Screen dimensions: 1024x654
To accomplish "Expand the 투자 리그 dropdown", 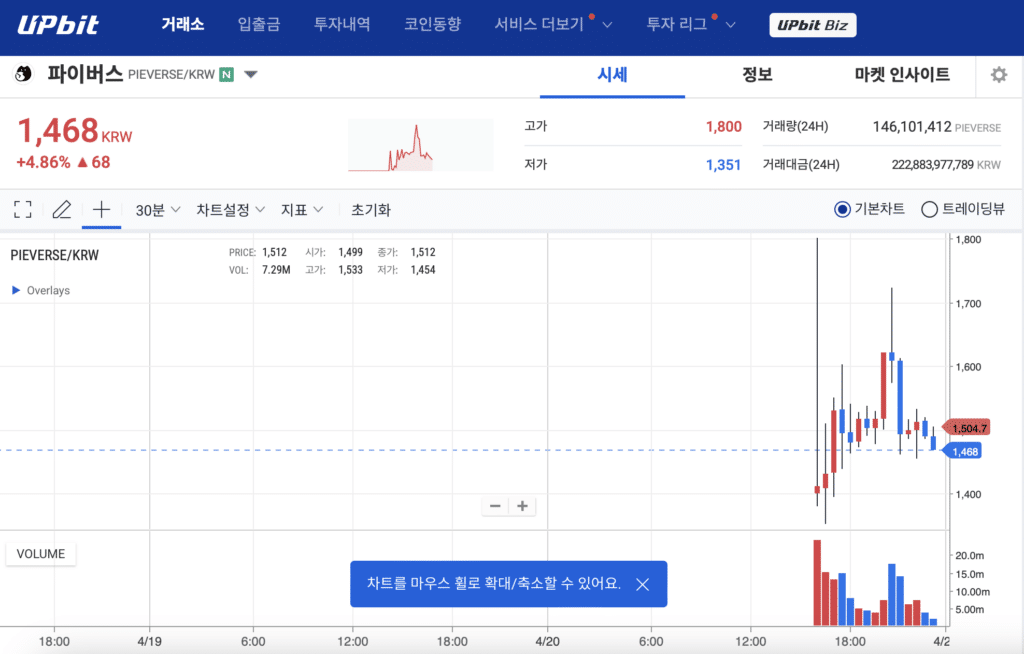I will [690, 25].
